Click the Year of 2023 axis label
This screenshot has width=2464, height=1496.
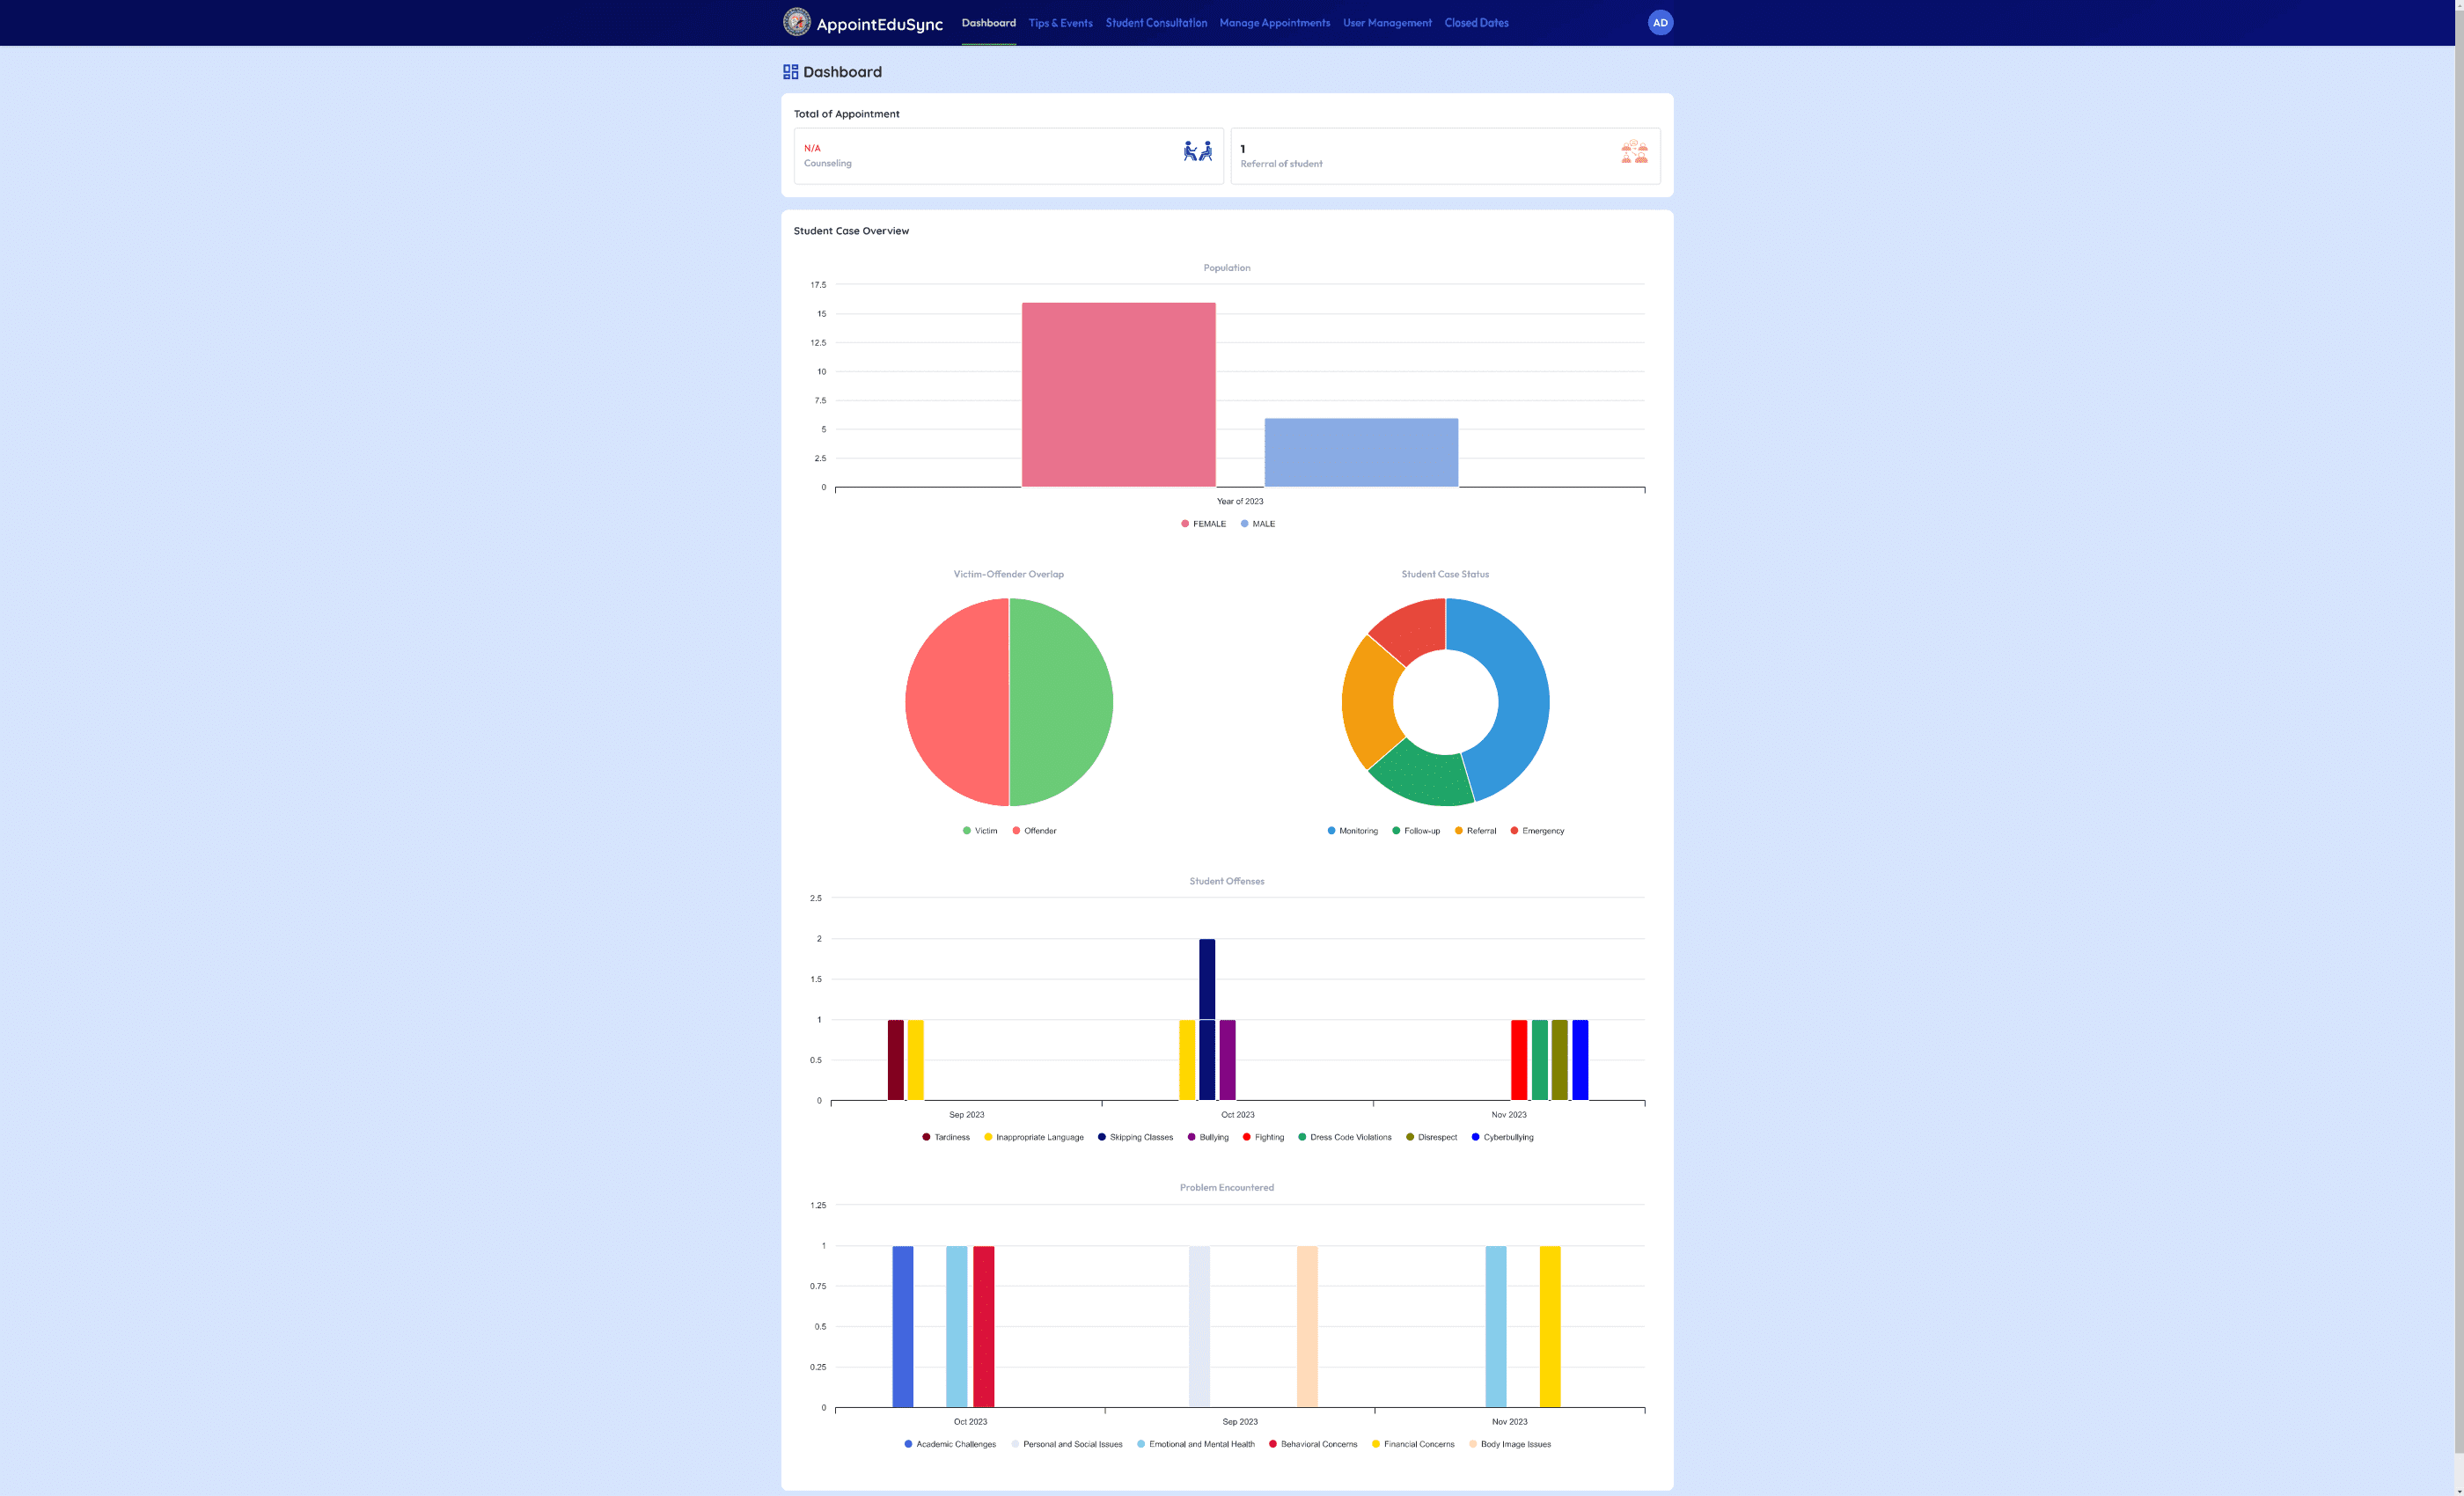pos(1239,501)
